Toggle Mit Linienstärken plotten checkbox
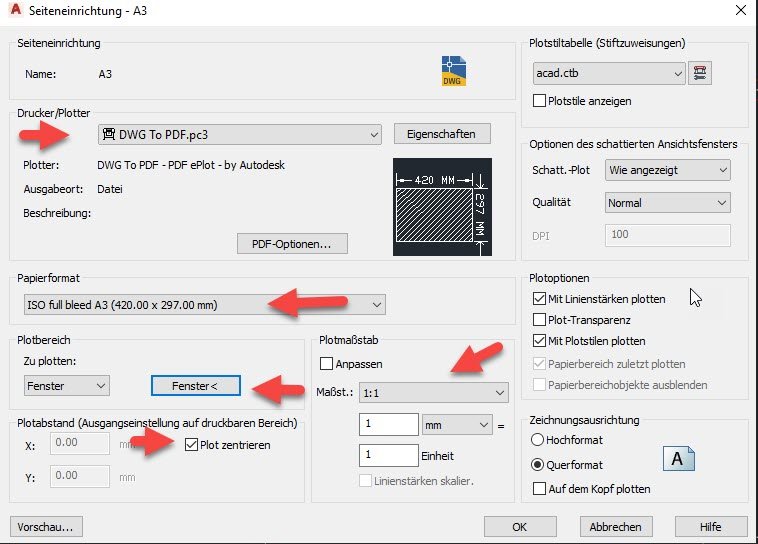Image resolution: width=758 pixels, height=544 pixels. [539, 298]
